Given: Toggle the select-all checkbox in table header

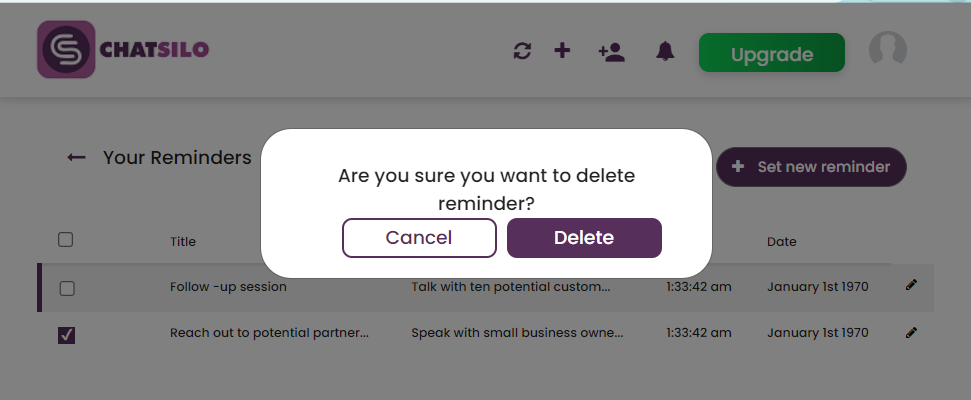Looking at the screenshot, I should (66, 240).
